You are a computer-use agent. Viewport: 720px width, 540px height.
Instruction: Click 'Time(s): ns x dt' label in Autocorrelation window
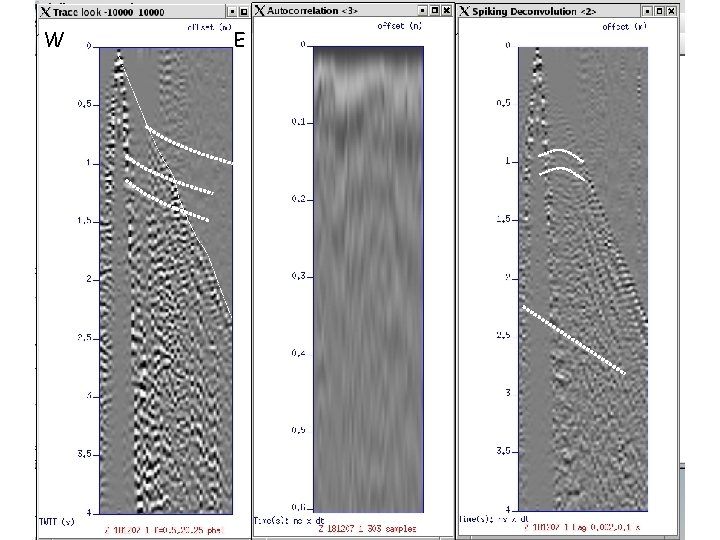tap(289, 521)
